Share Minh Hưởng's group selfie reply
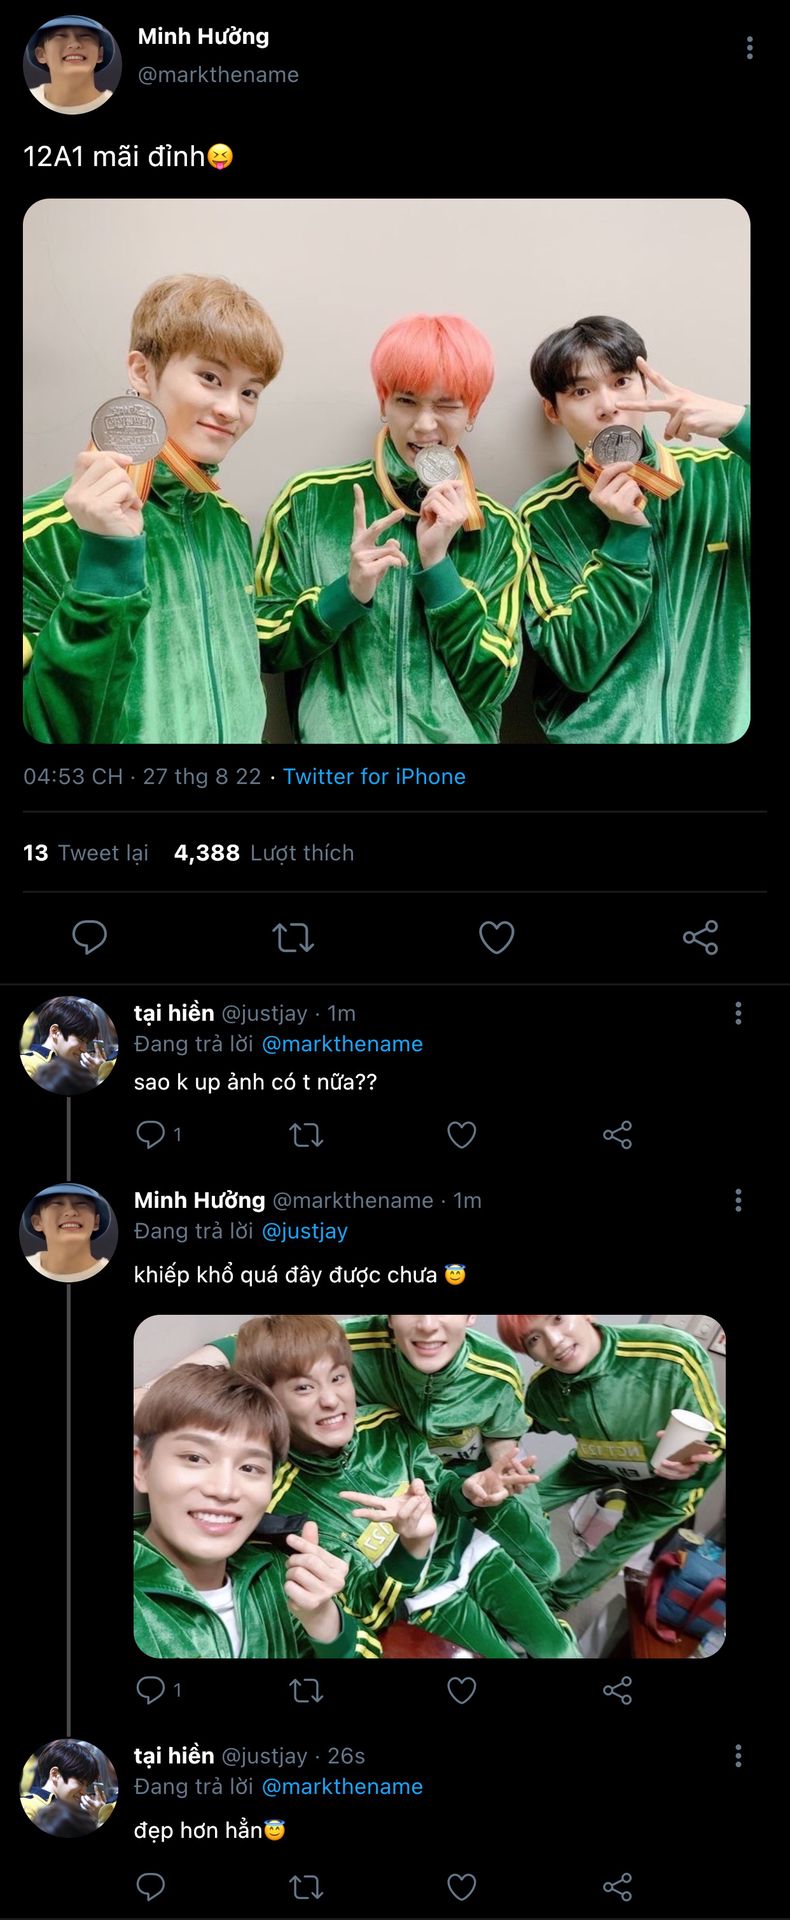Screen dimensions: 790x1920 [x=617, y=1690]
